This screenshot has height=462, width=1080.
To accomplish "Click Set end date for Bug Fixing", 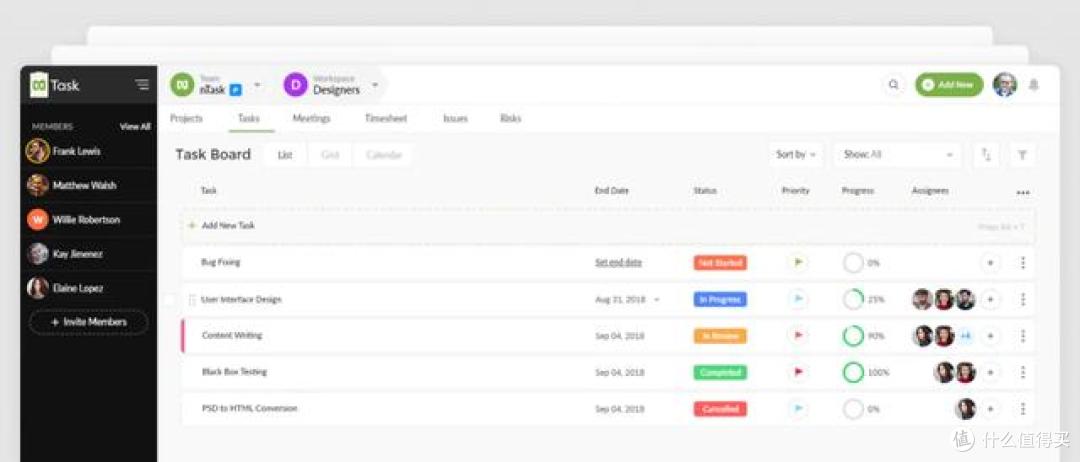I will (x=618, y=262).
